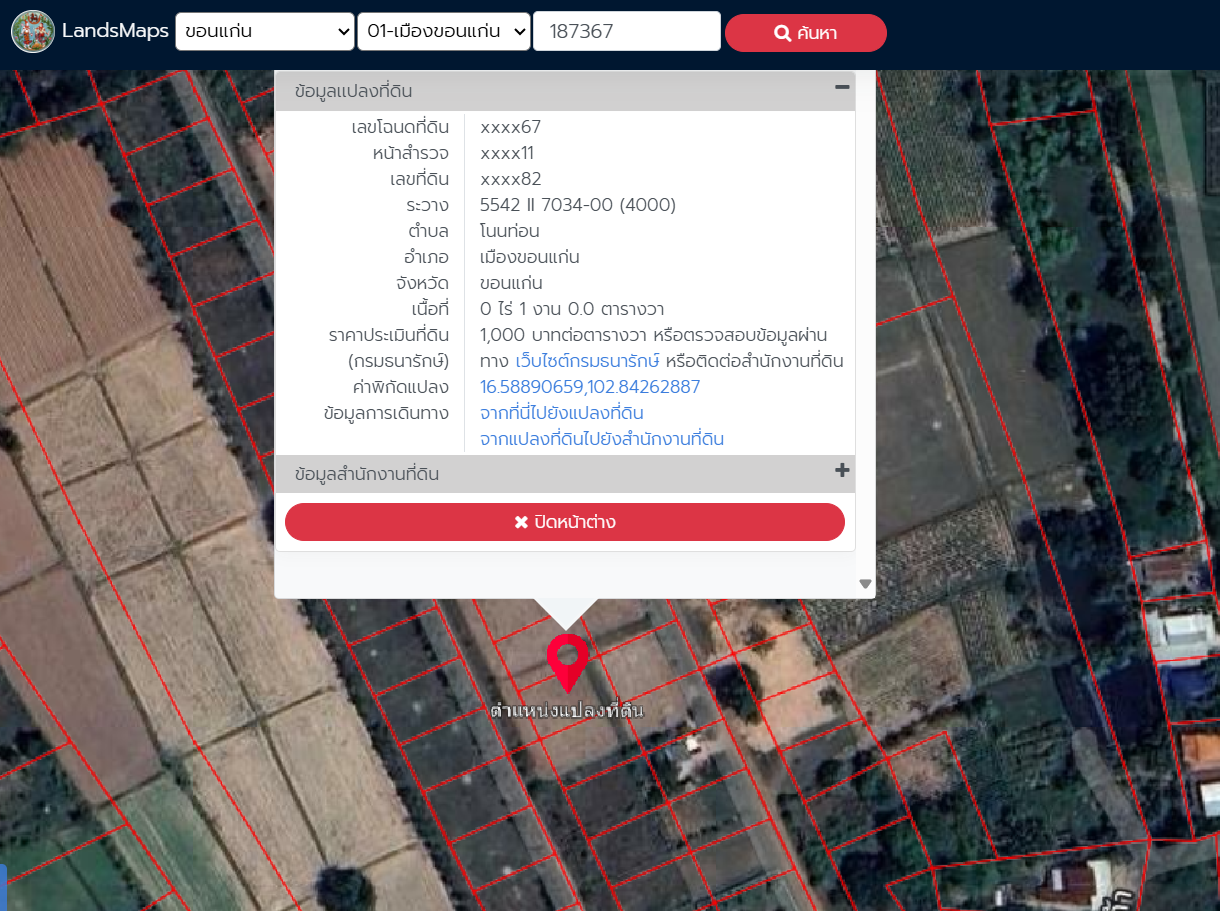Image resolution: width=1220 pixels, height=911 pixels.
Task: Click the LandsMaps title text
Action: [115, 32]
